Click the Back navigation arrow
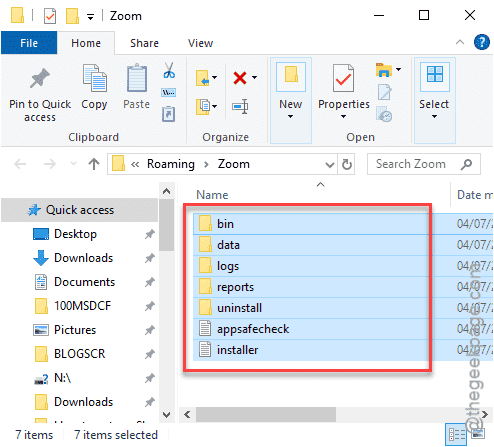 (20, 164)
